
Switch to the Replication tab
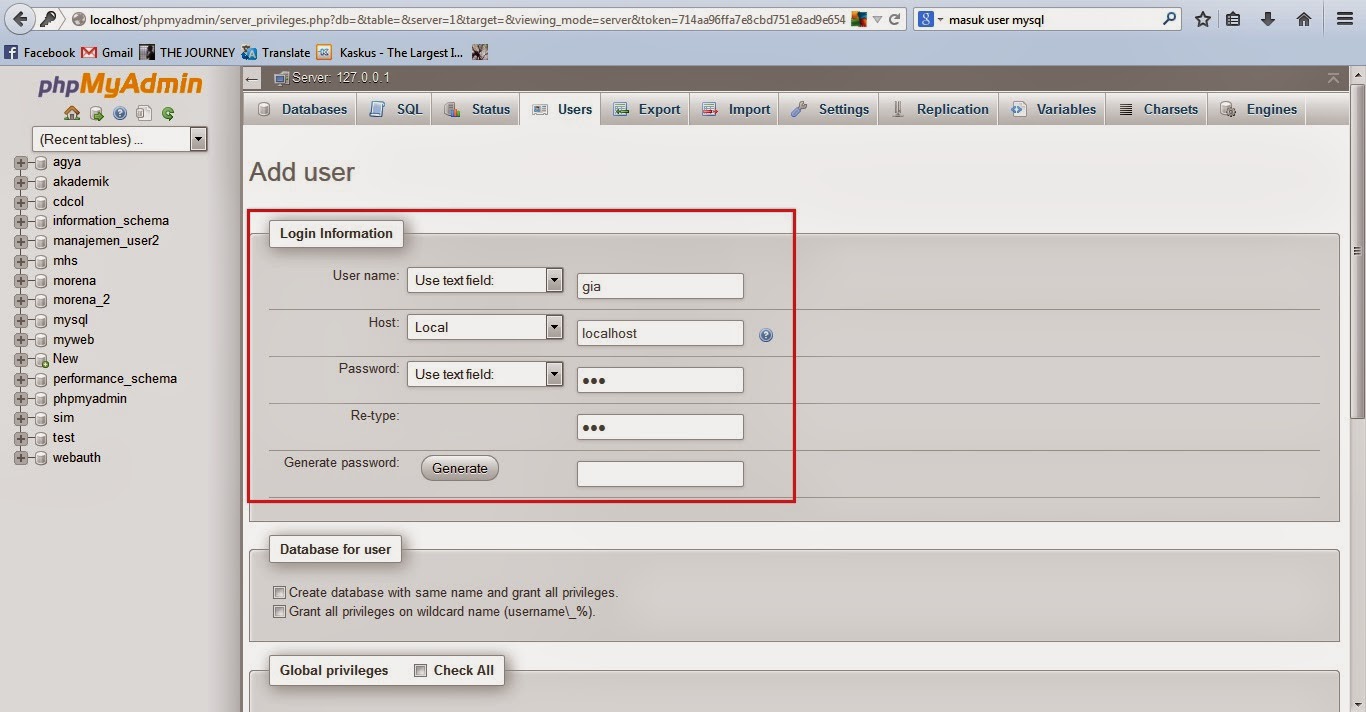(940, 110)
